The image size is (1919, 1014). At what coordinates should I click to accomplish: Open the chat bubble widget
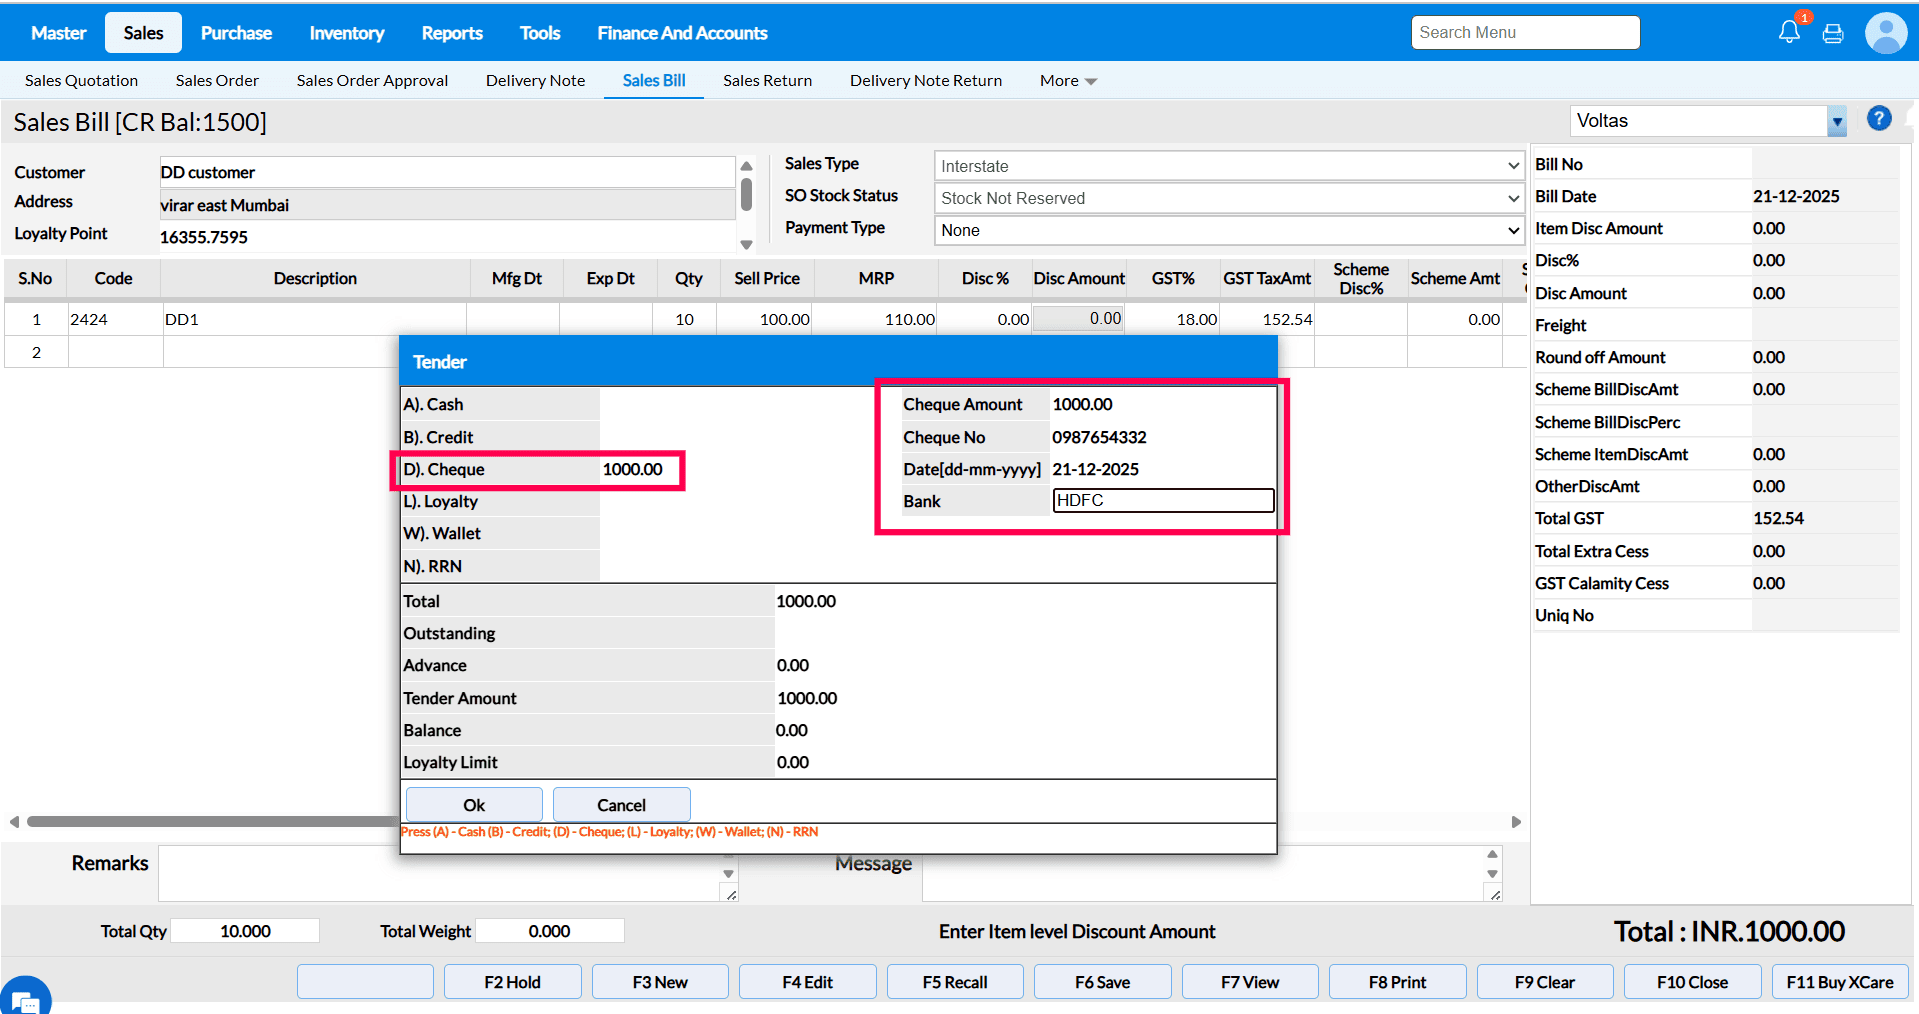coord(24,997)
